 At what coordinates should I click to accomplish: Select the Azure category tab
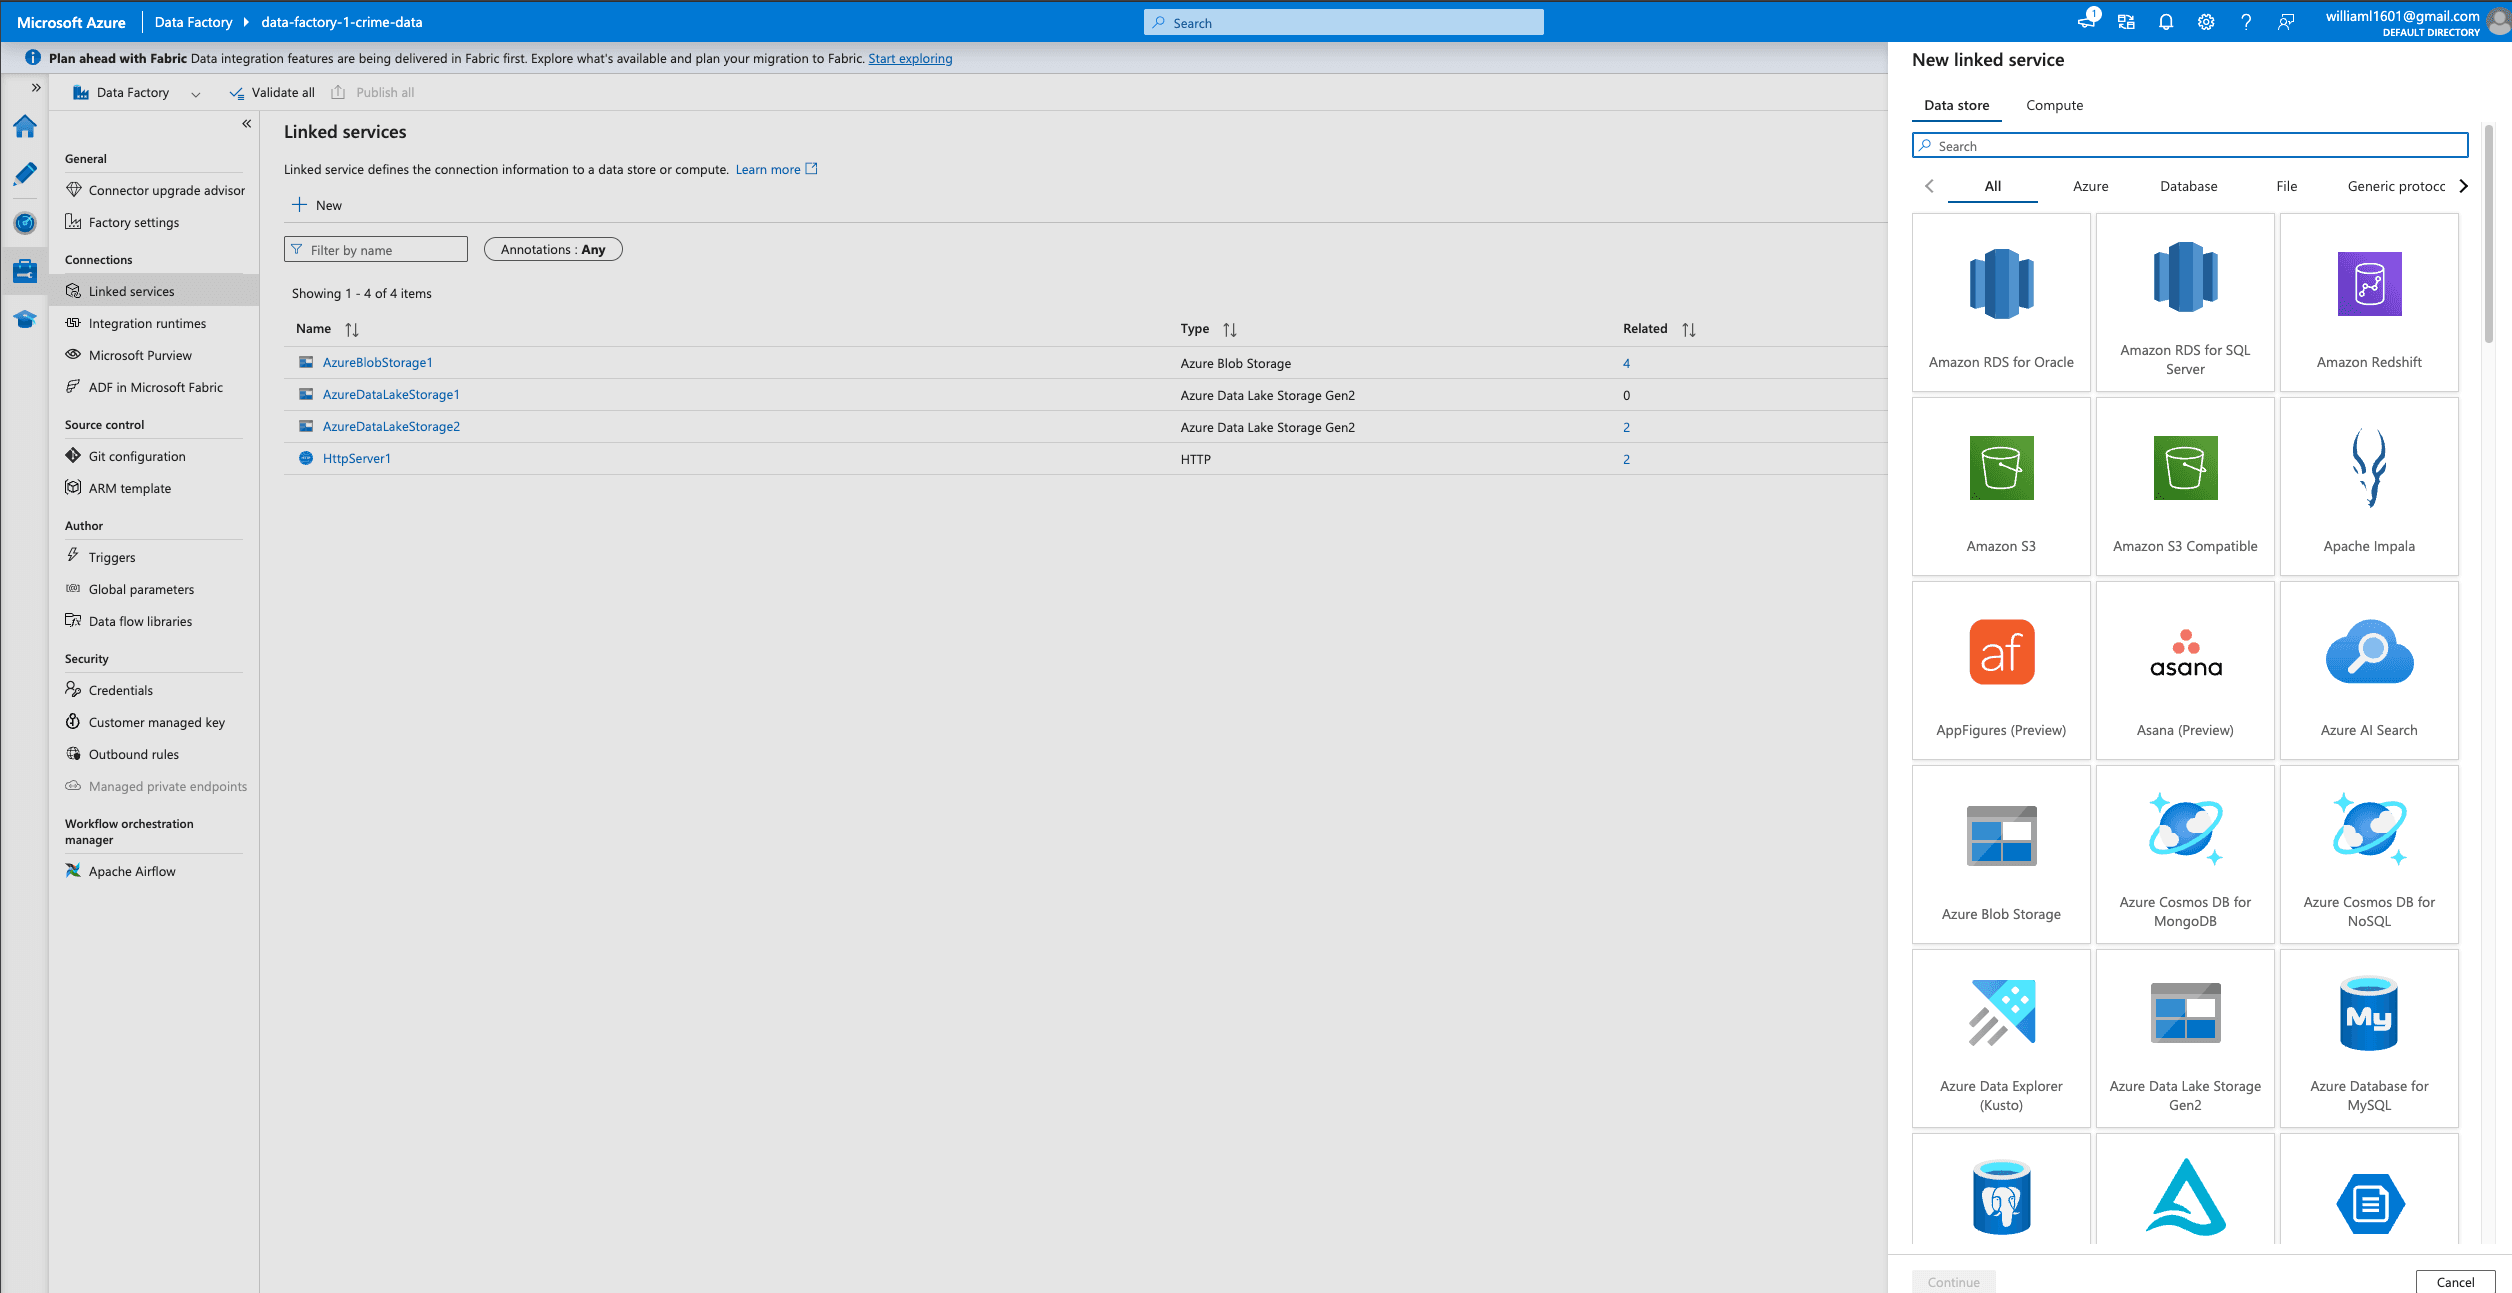click(2090, 186)
